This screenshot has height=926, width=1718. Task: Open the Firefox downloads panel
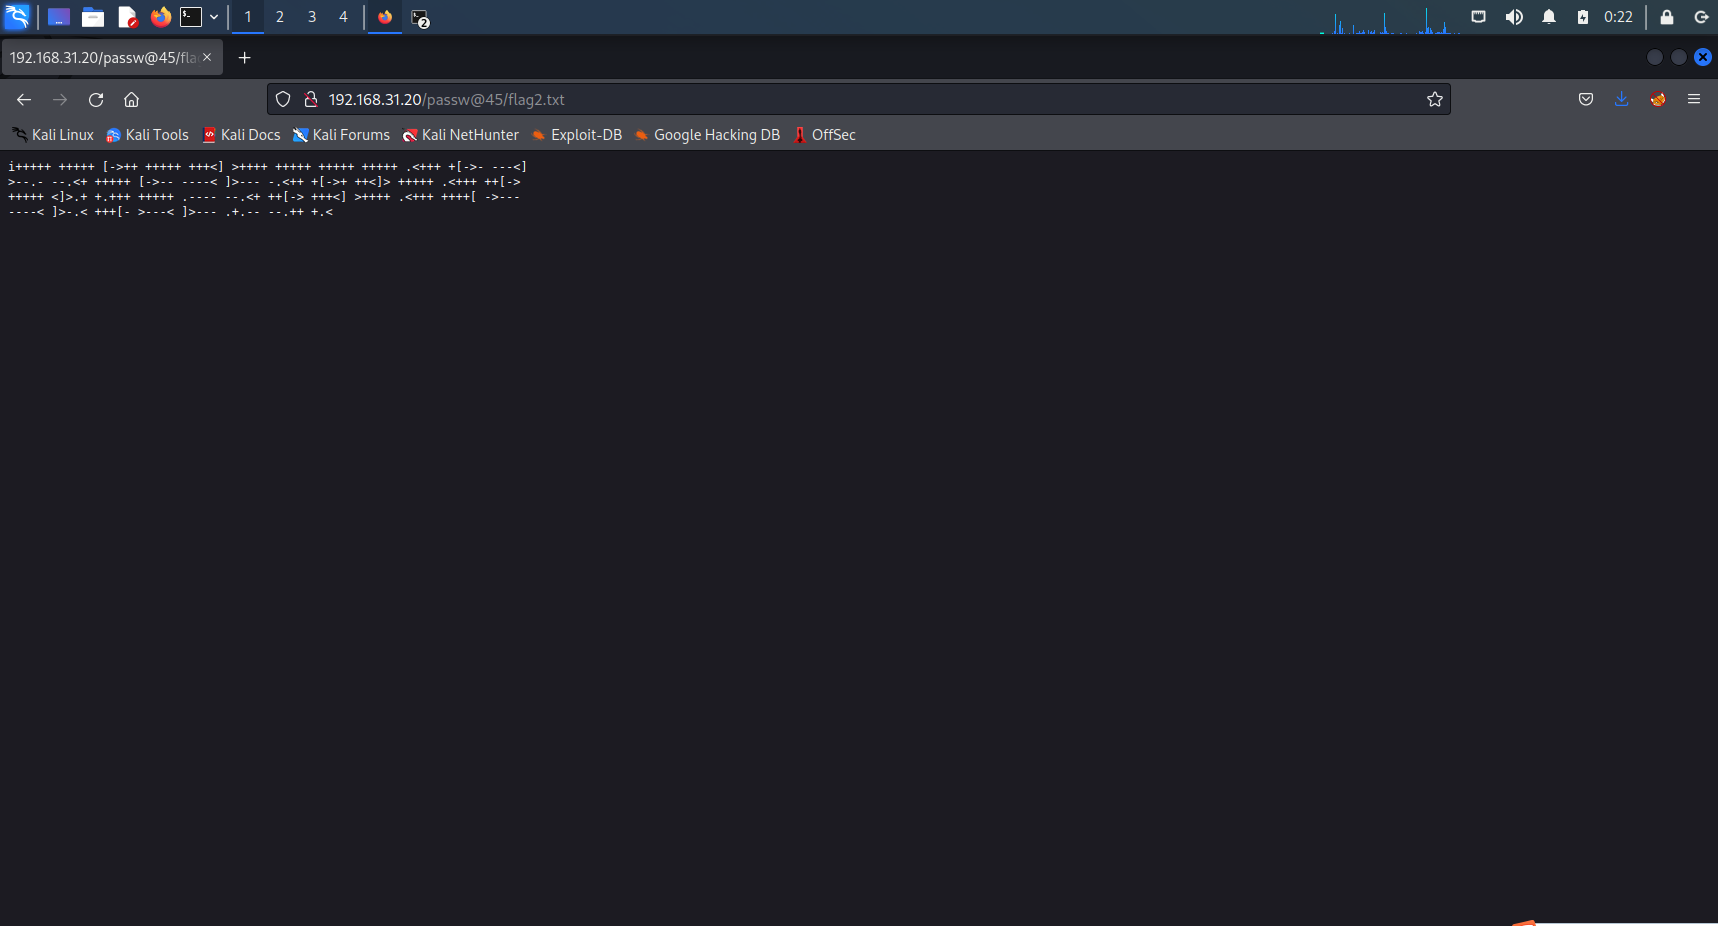click(1622, 99)
